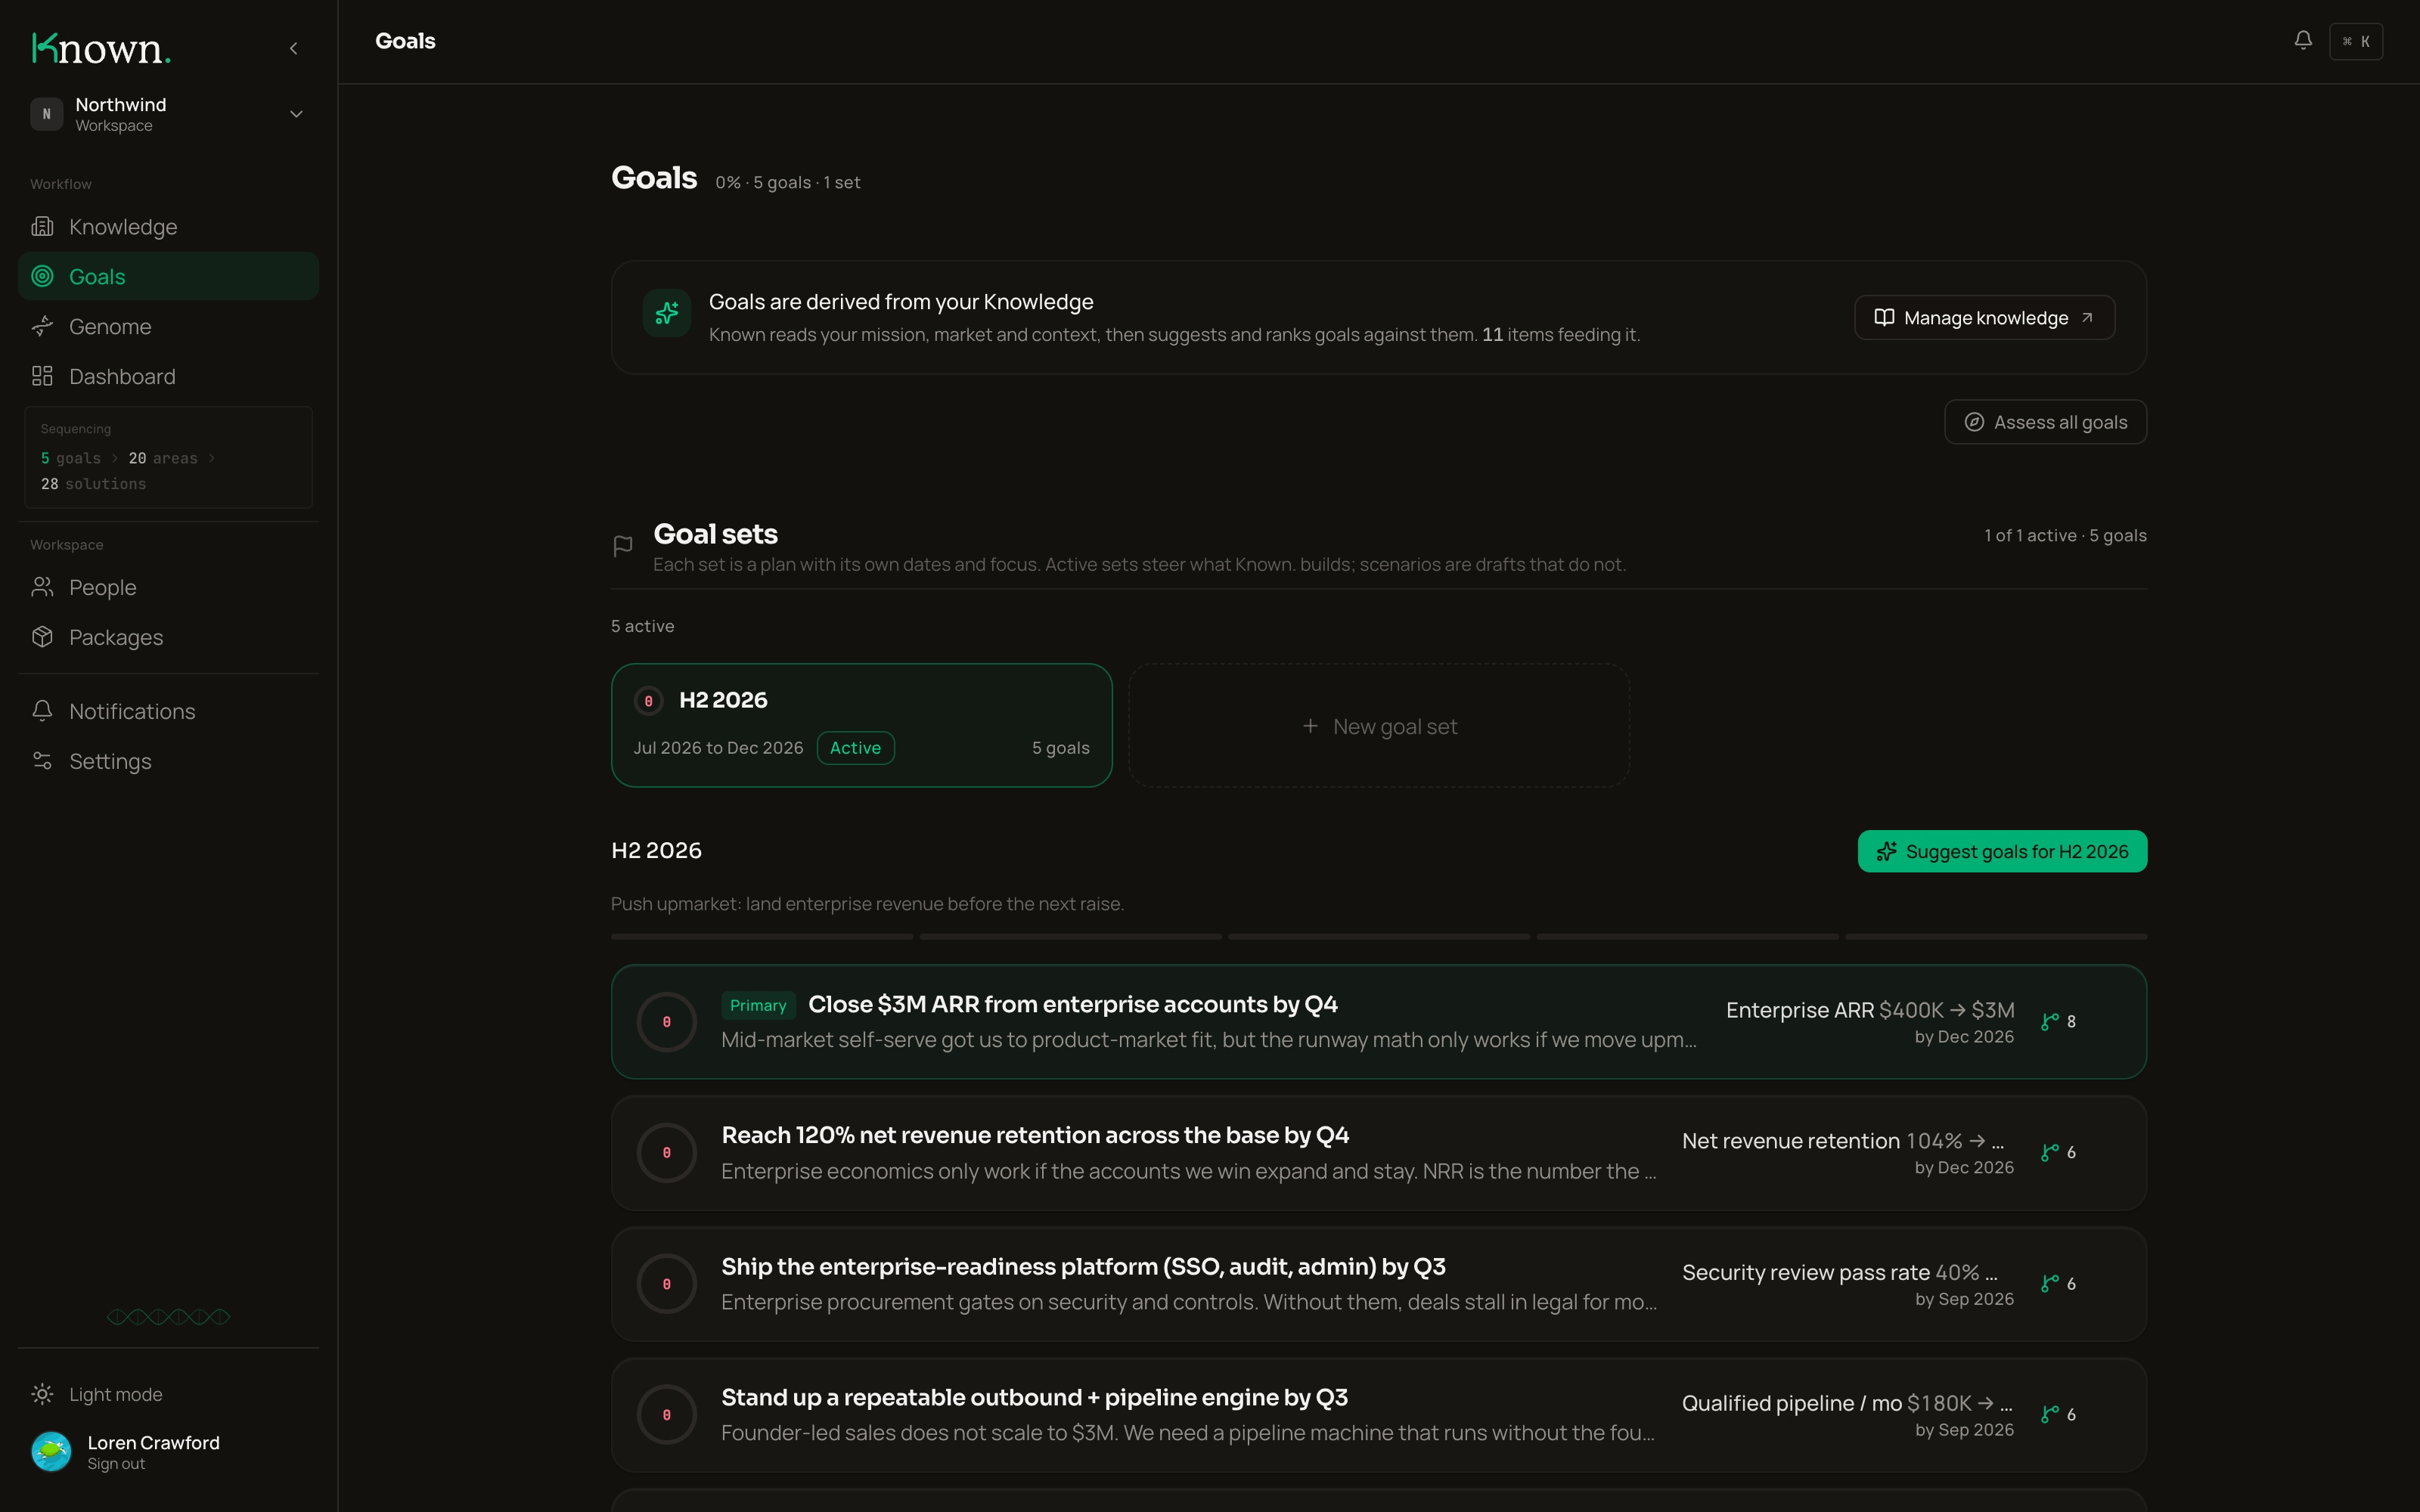
Task: Create a new goal set
Action: [x=1379, y=726]
